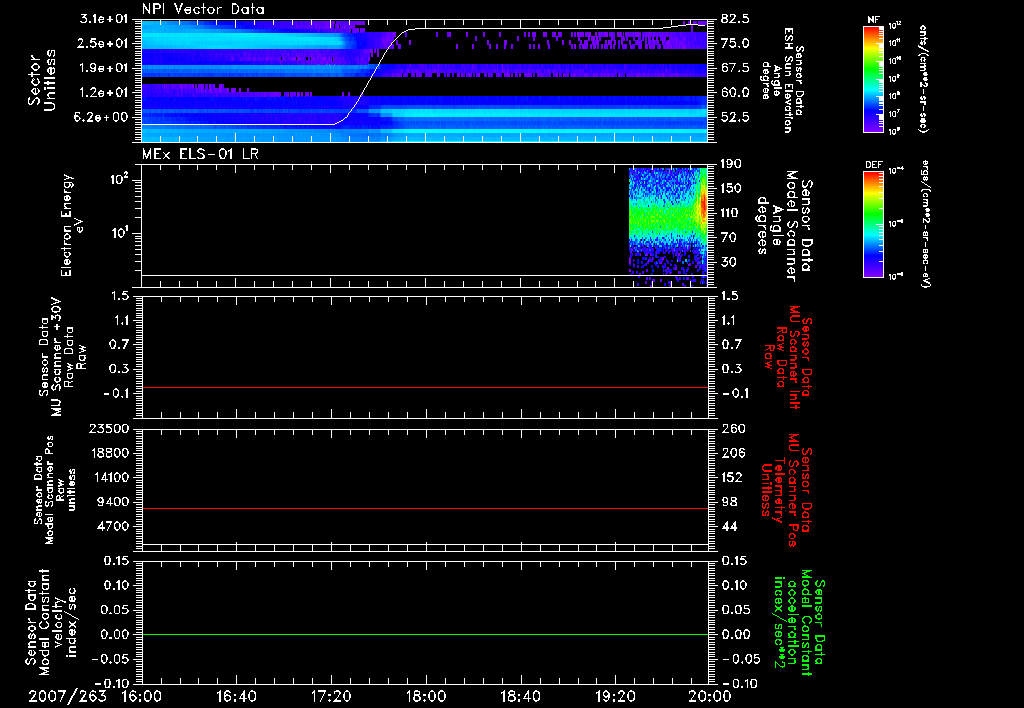The image size is (1024, 708).
Task: Click the 70 scanner angle tick label
Action: [x=728, y=238]
